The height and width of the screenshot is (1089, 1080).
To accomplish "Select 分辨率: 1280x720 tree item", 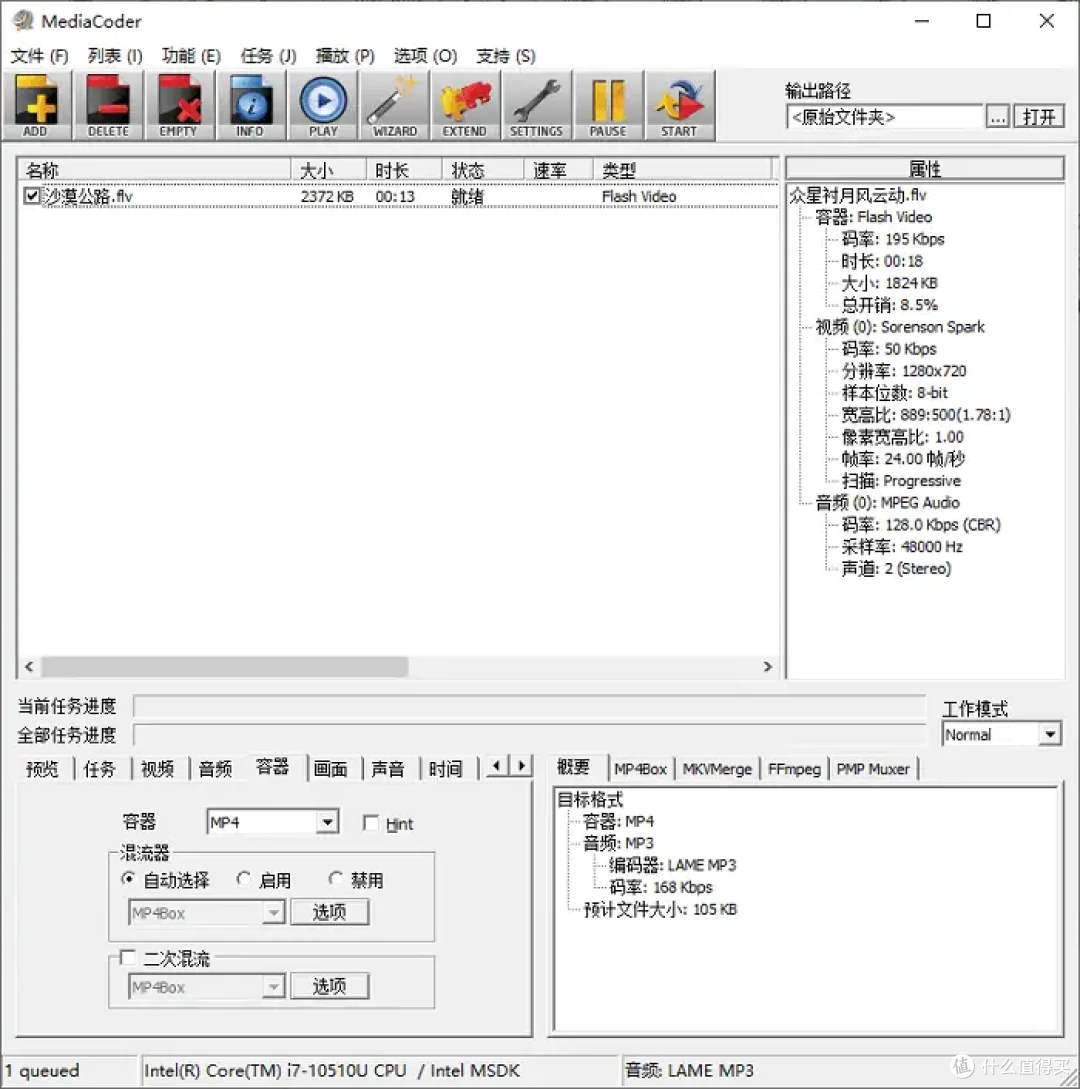I will point(904,371).
